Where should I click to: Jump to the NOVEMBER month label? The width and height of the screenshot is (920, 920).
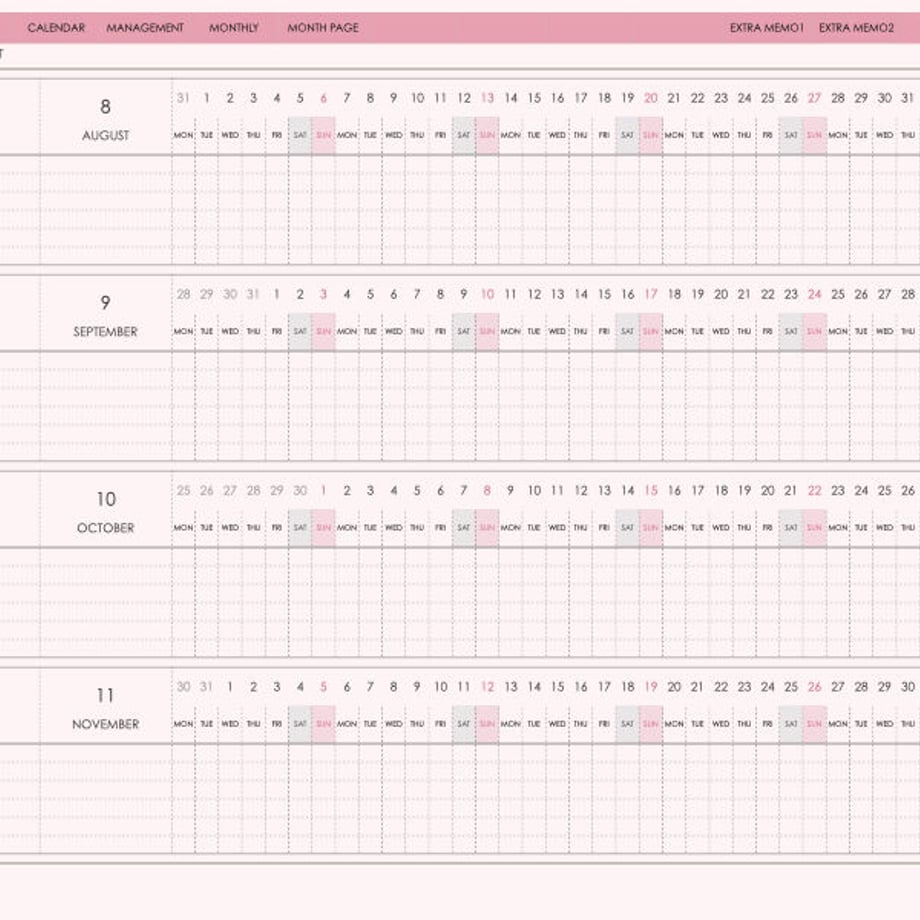[106, 724]
